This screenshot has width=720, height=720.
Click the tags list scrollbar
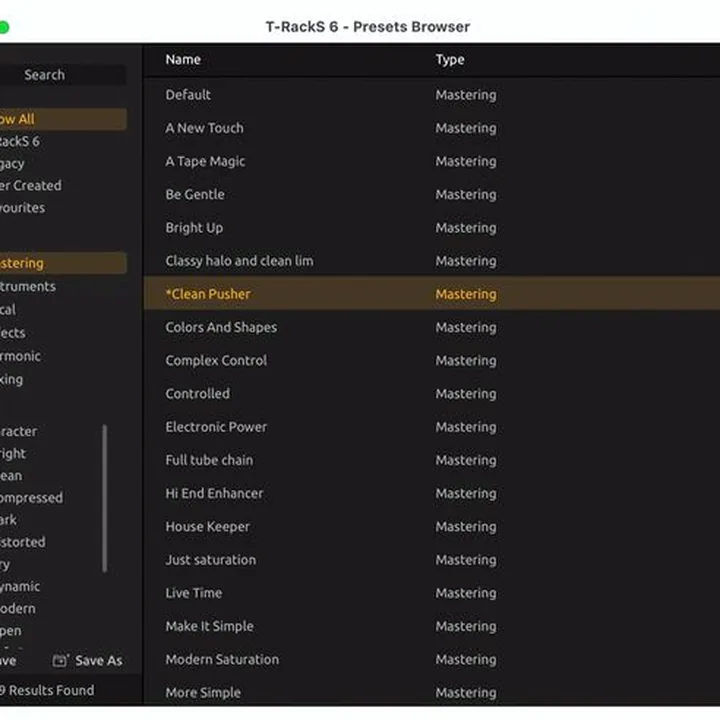pos(105,498)
